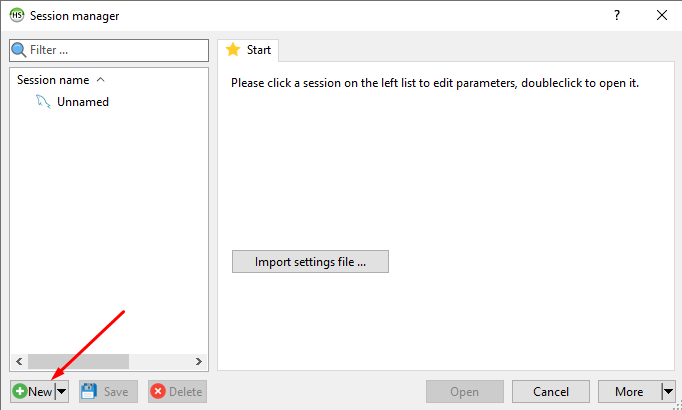This screenshot has height=410, width=682.
Task: Close the Session manager window
Action: coord(661,15)
